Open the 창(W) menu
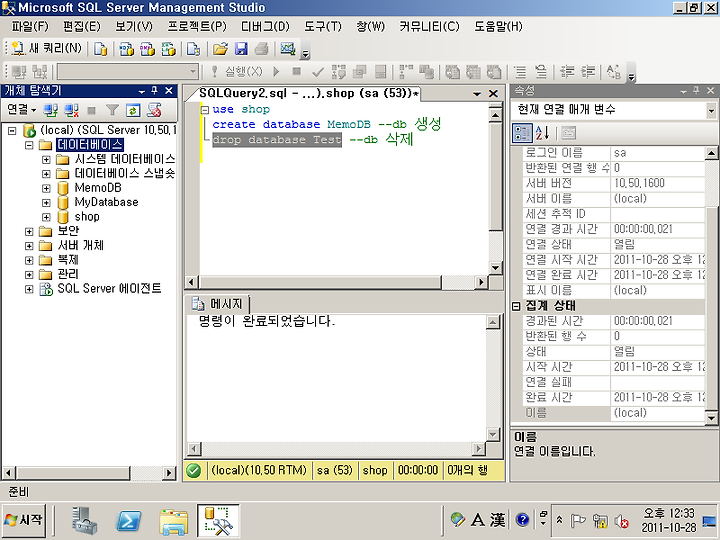720x540 pixels. click(x=371, y=27)
